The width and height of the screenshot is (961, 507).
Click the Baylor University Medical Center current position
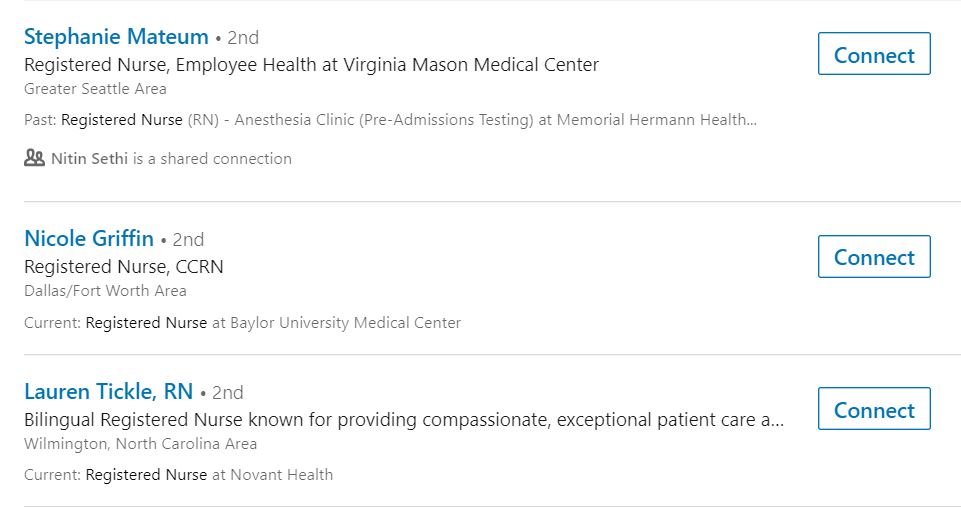(243, 323)
